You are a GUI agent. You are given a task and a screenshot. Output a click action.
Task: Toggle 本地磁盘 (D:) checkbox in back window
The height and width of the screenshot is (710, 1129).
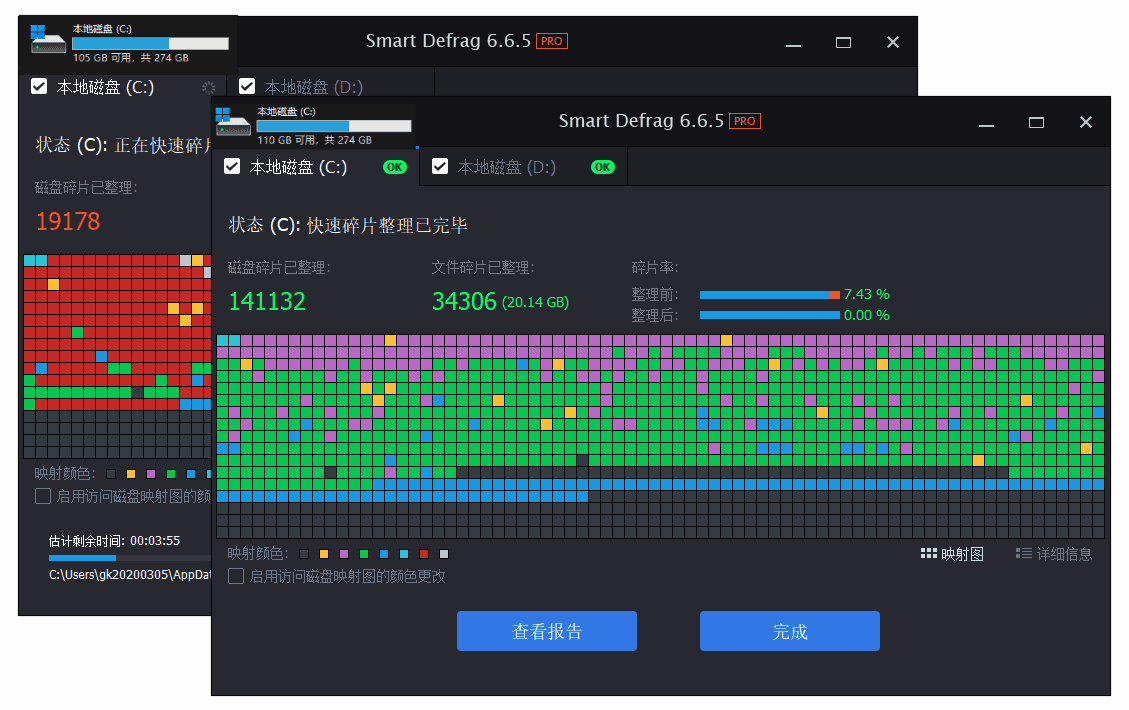247,86
